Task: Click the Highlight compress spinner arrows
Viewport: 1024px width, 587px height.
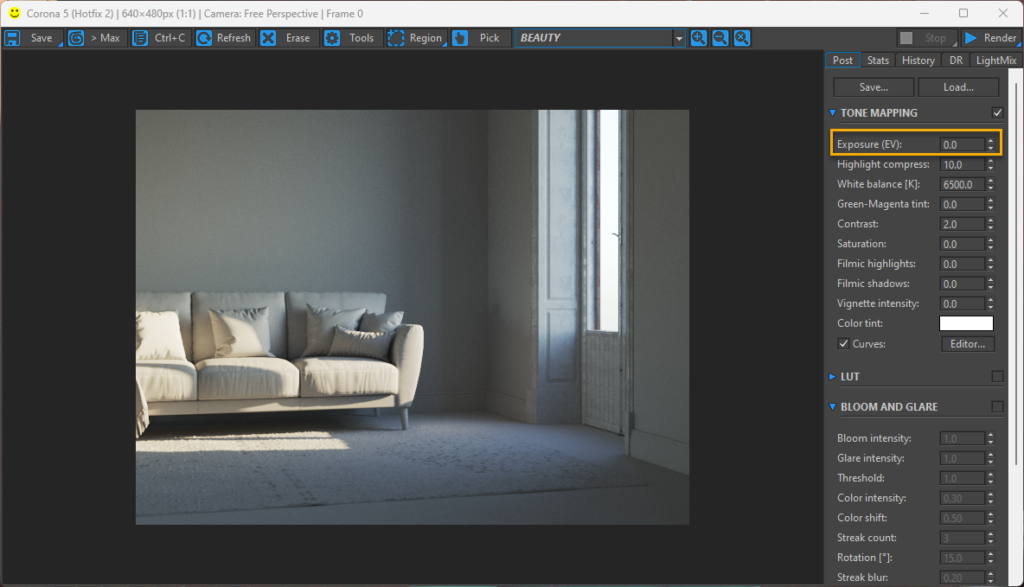Action: (x=991, y=165)
